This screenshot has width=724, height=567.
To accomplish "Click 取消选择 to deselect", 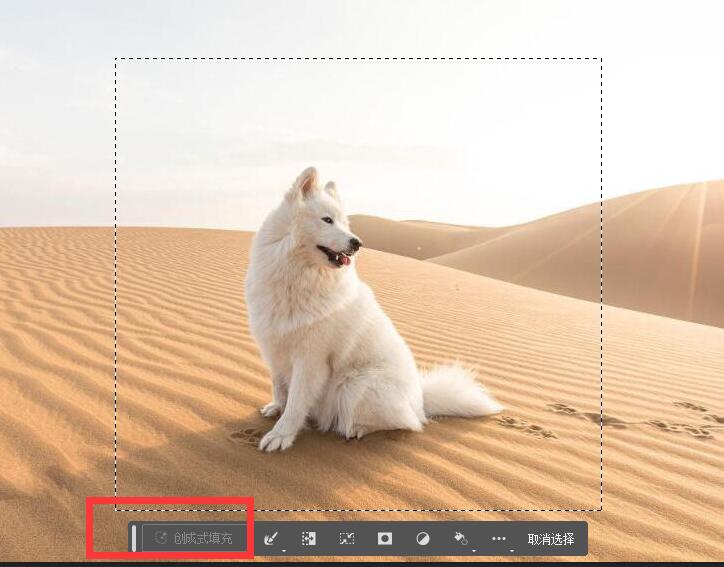I will pyautogui.click(x=551, y=539).
